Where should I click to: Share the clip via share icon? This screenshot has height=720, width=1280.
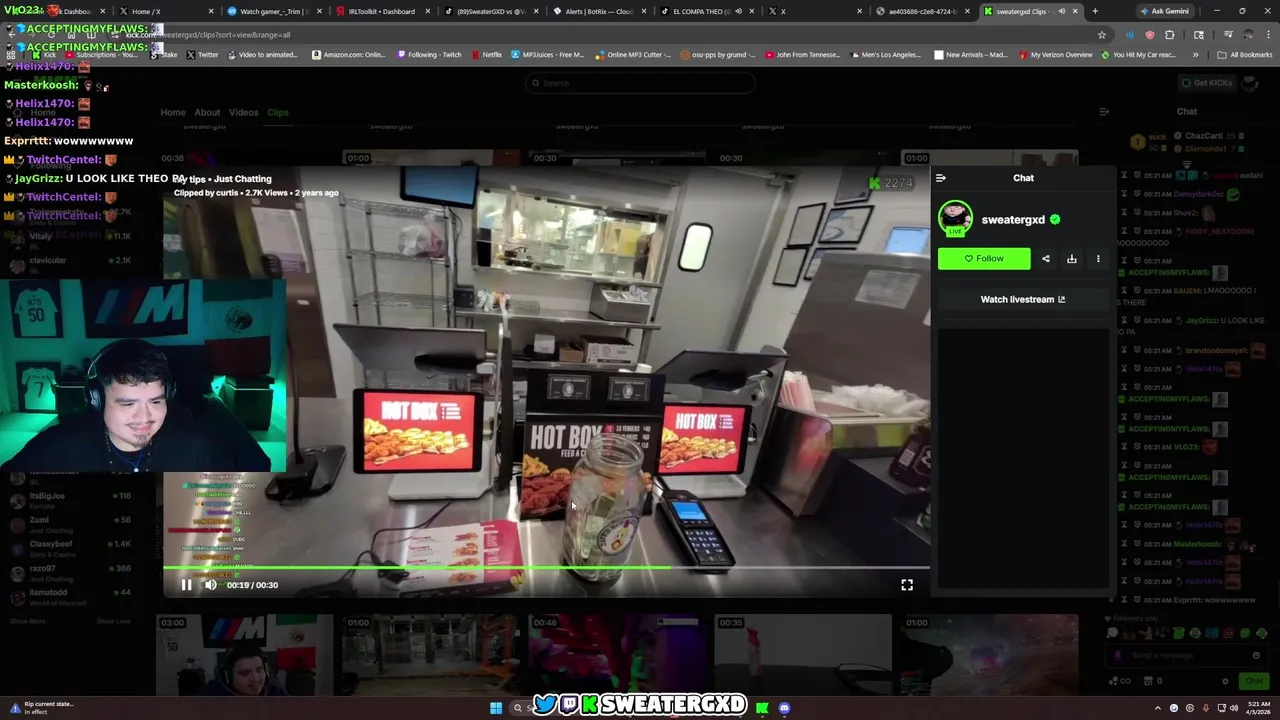click(x=1046, y=259)
